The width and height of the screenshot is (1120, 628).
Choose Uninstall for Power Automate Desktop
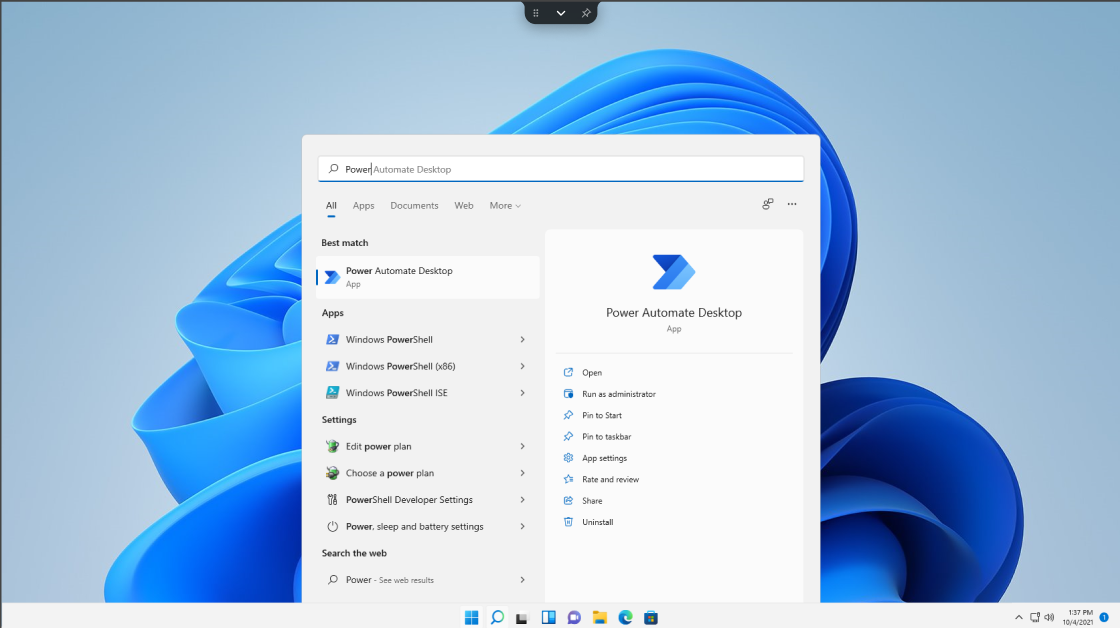point(597,522)
